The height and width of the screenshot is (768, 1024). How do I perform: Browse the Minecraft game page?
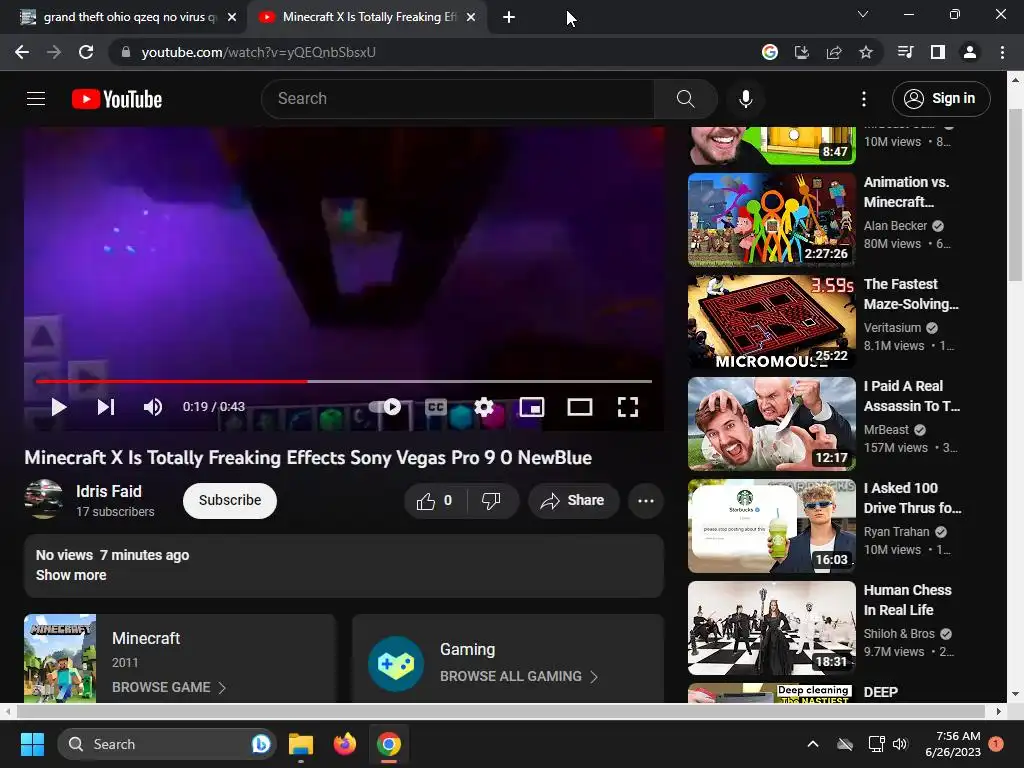click(168, 687)
